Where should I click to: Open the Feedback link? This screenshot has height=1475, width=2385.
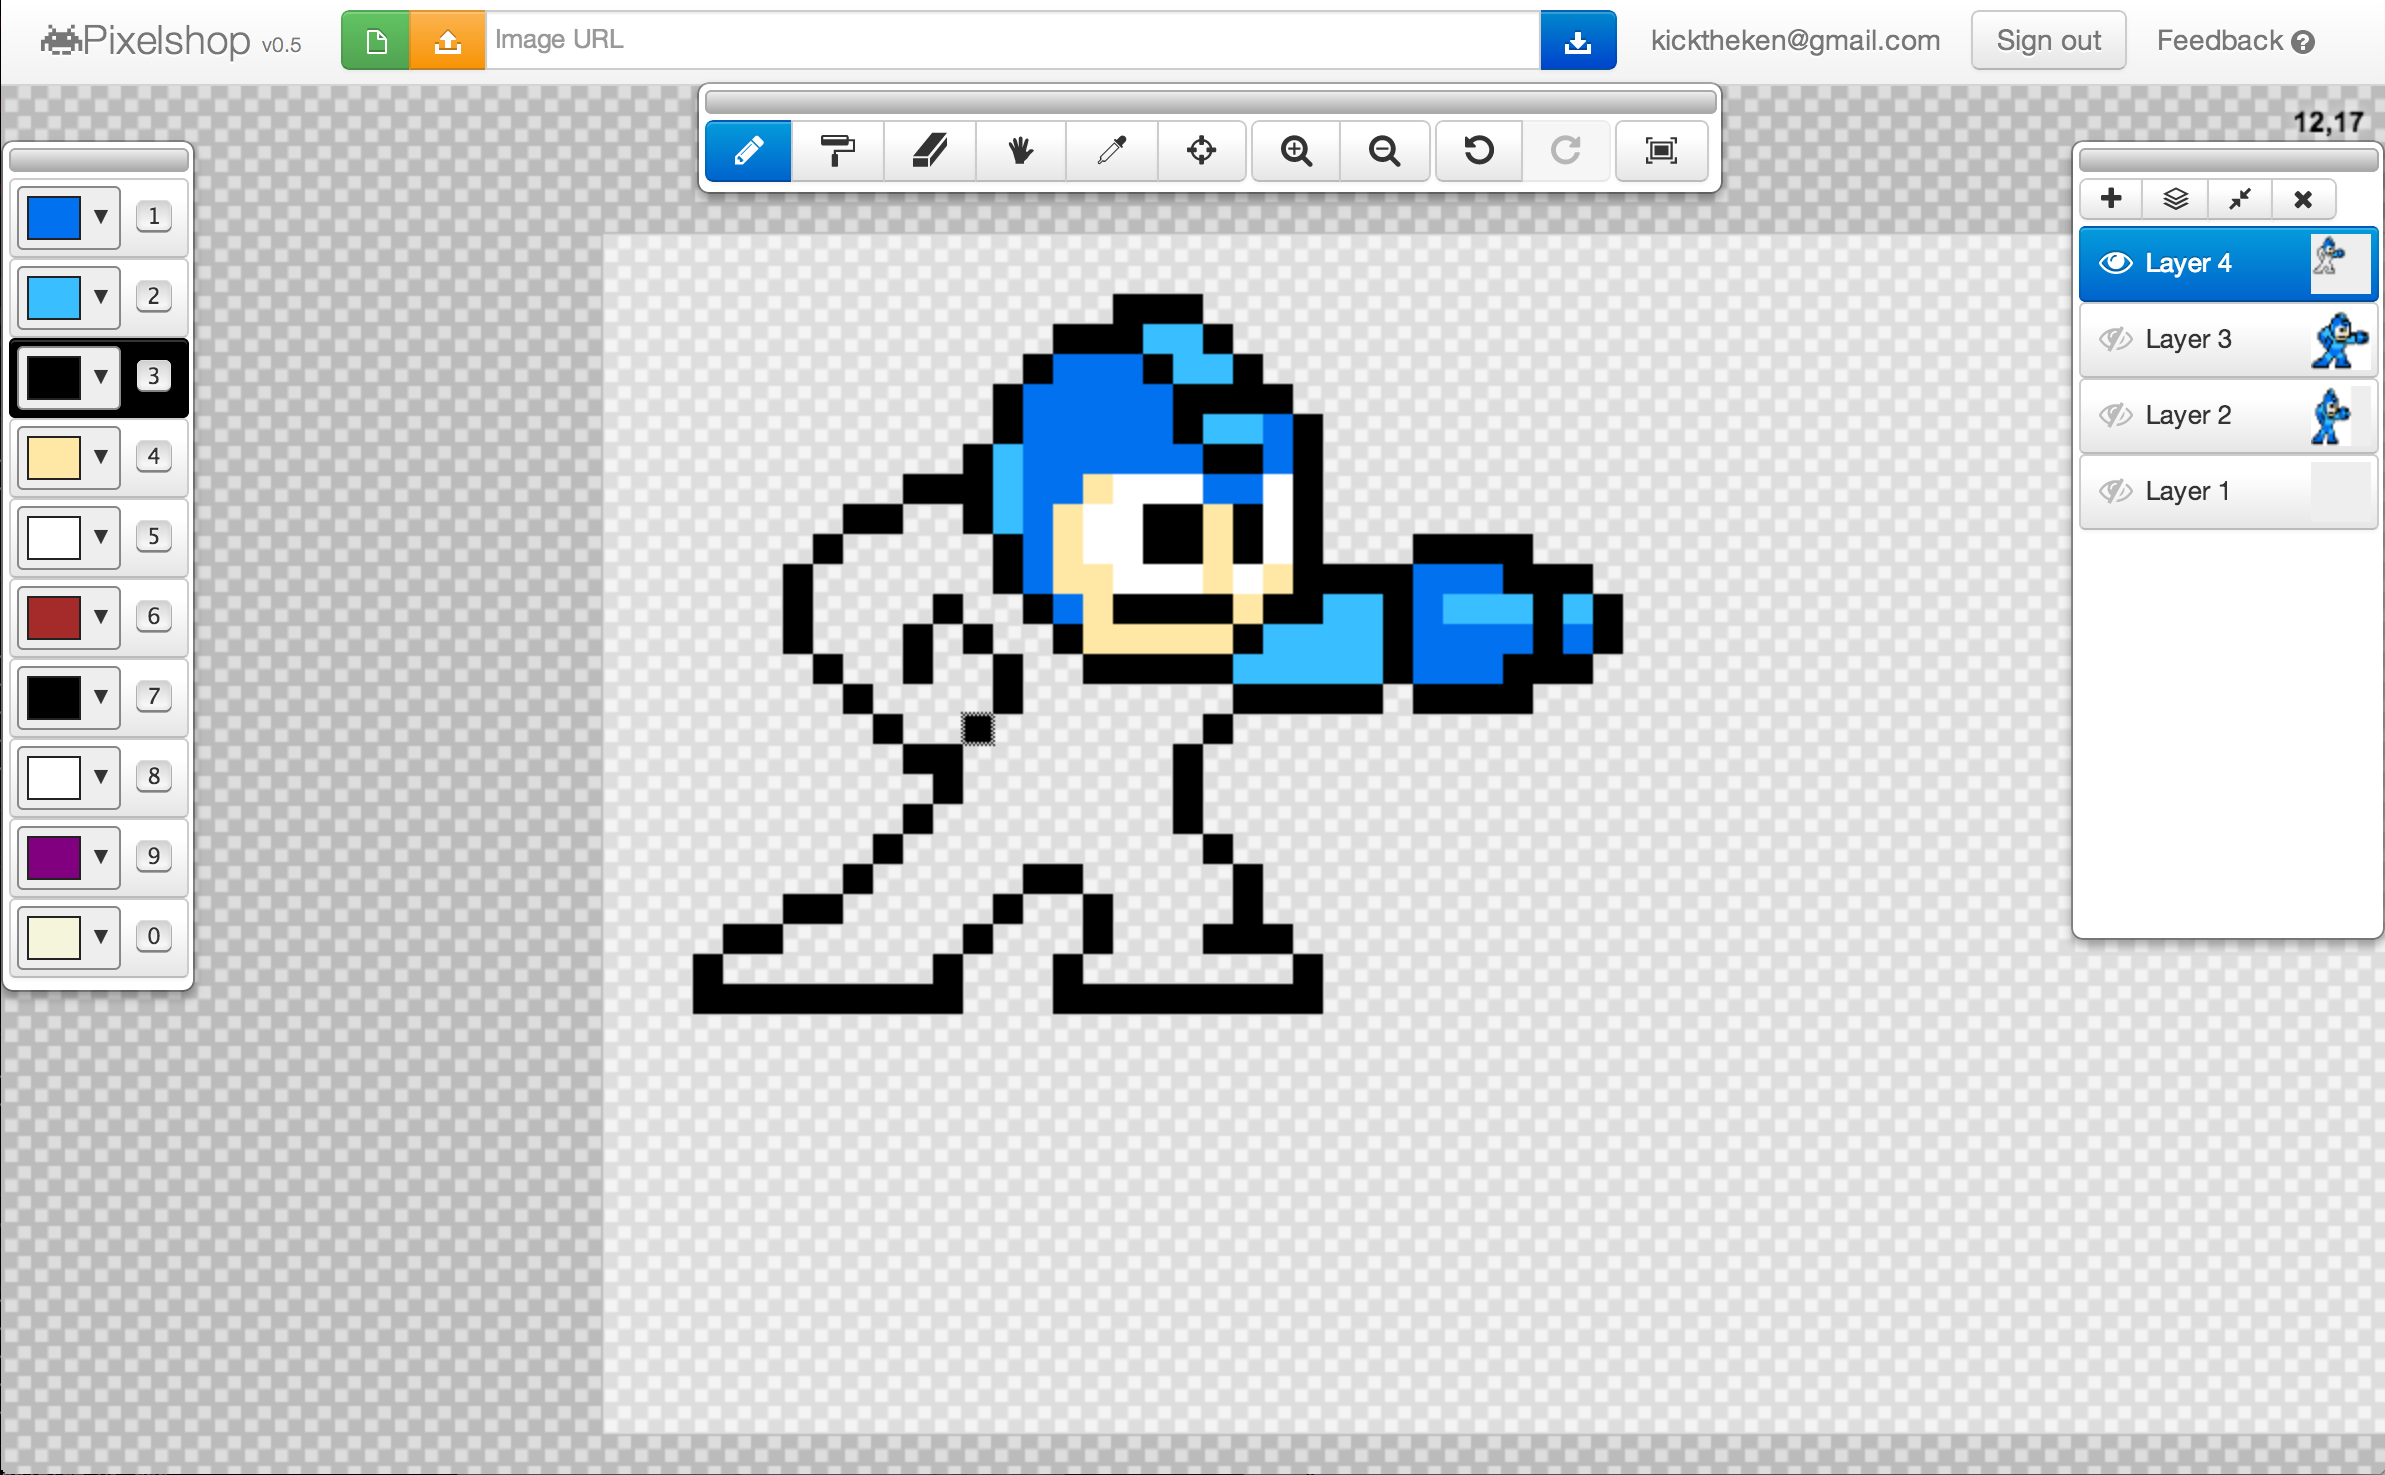(x=2234, y=41)
